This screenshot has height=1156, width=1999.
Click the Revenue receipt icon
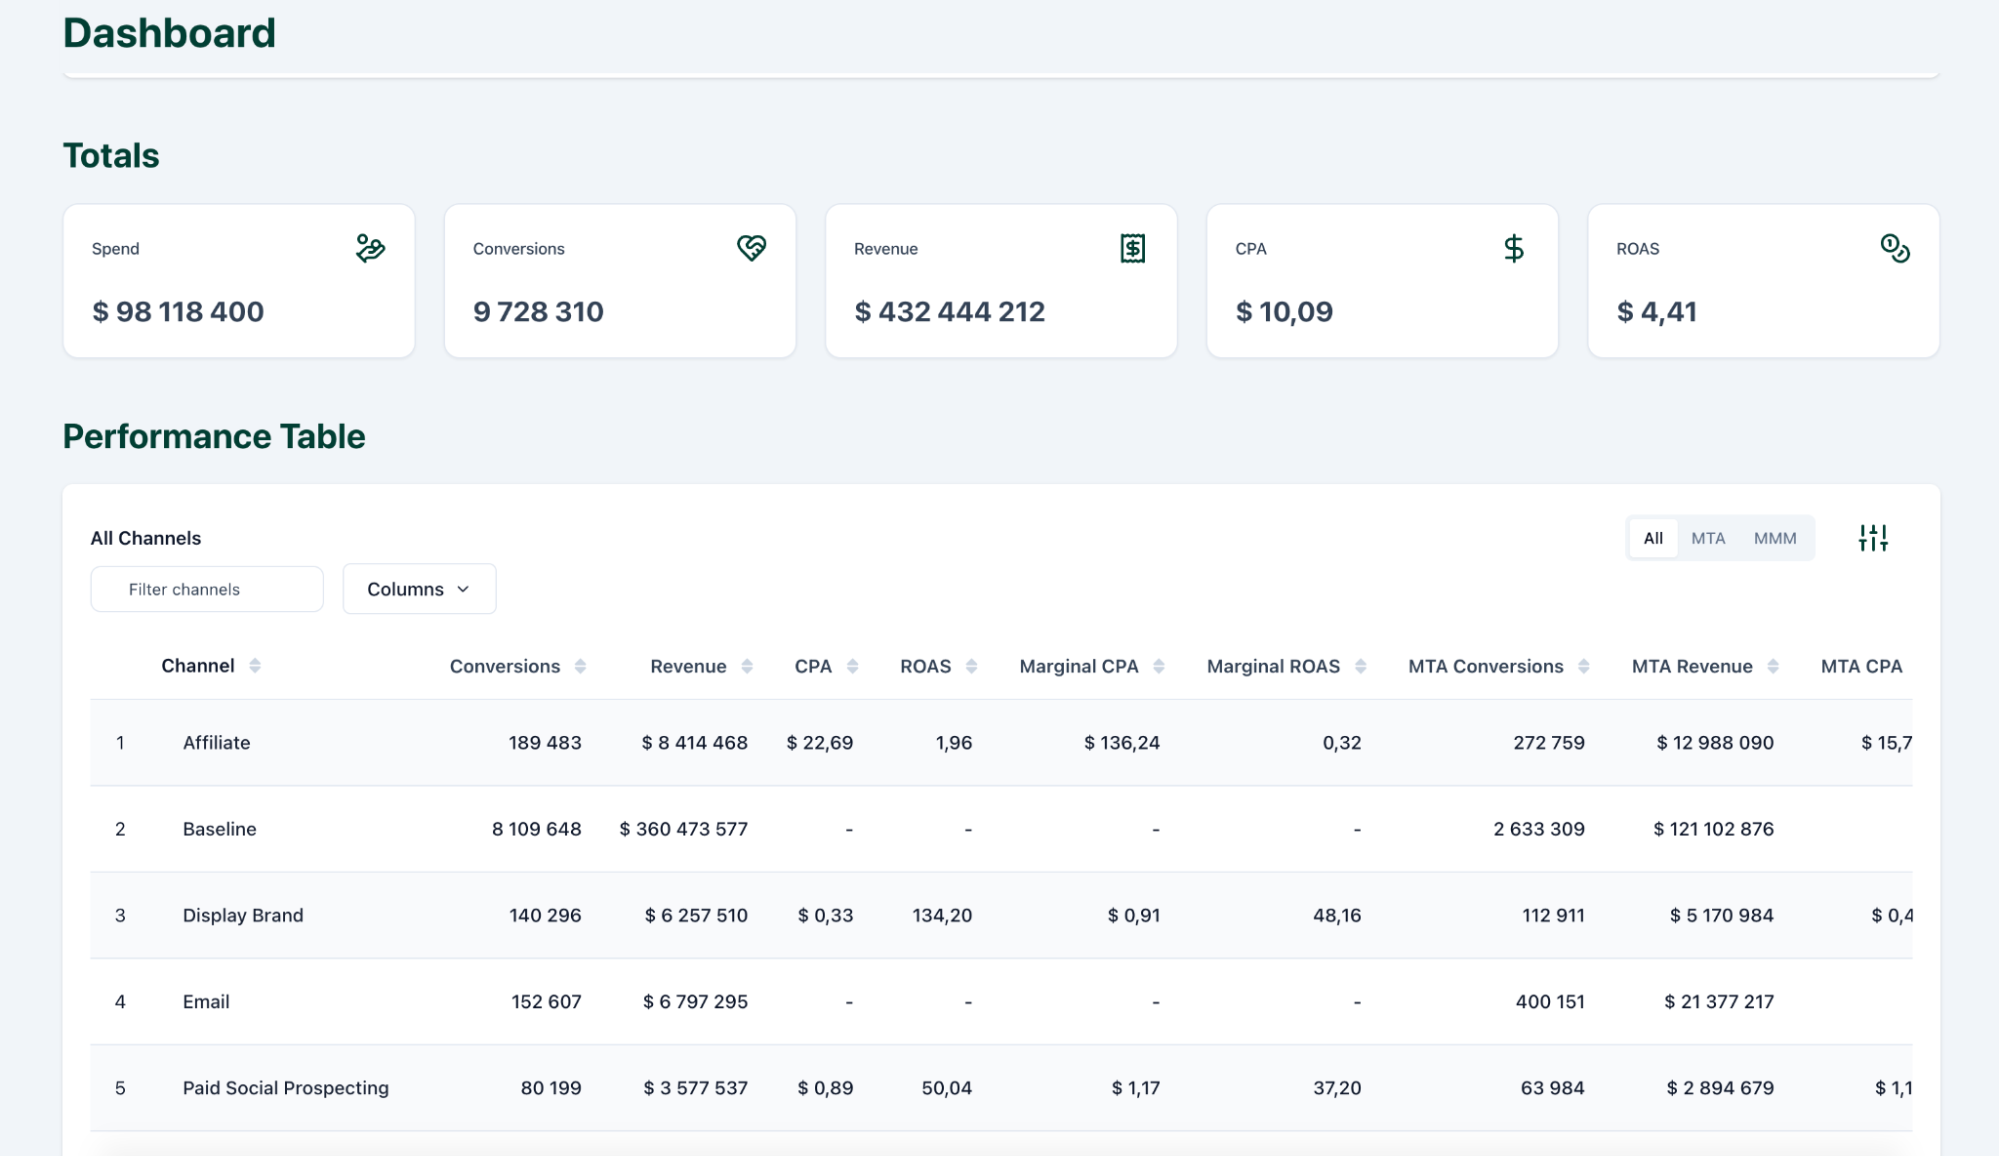point(1132,248)
